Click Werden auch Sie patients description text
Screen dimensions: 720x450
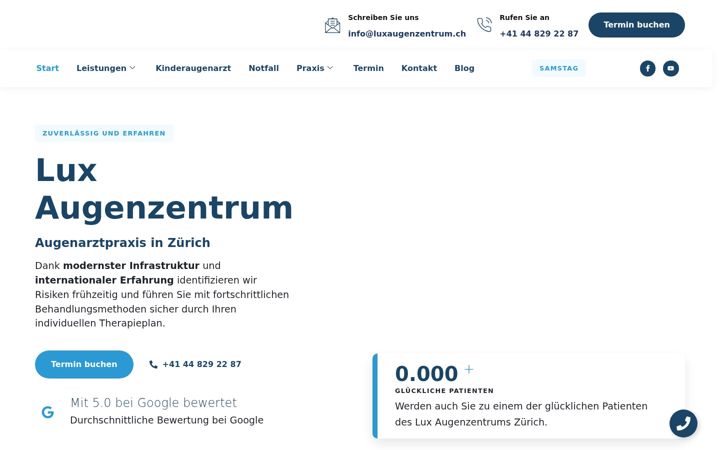(x=521, y=414)
